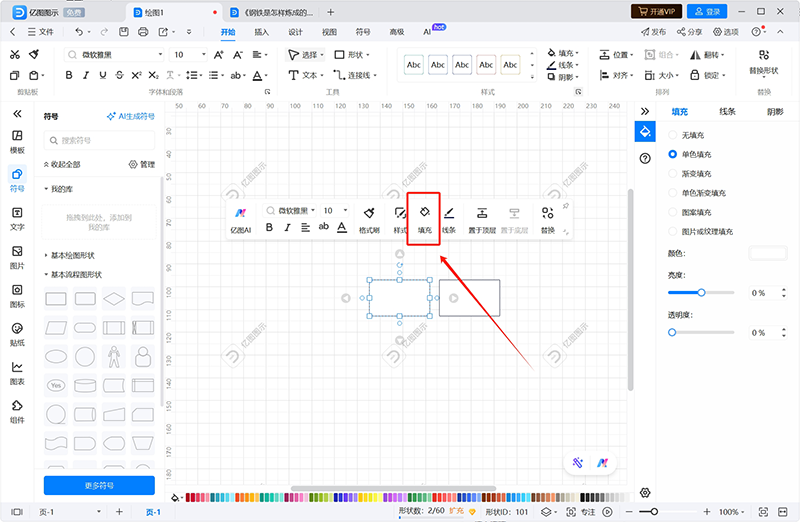Click 替换 in the floating toolbar
Viewport: 800px width, 522px height.
pyautogui.click(x=547, y=219)
